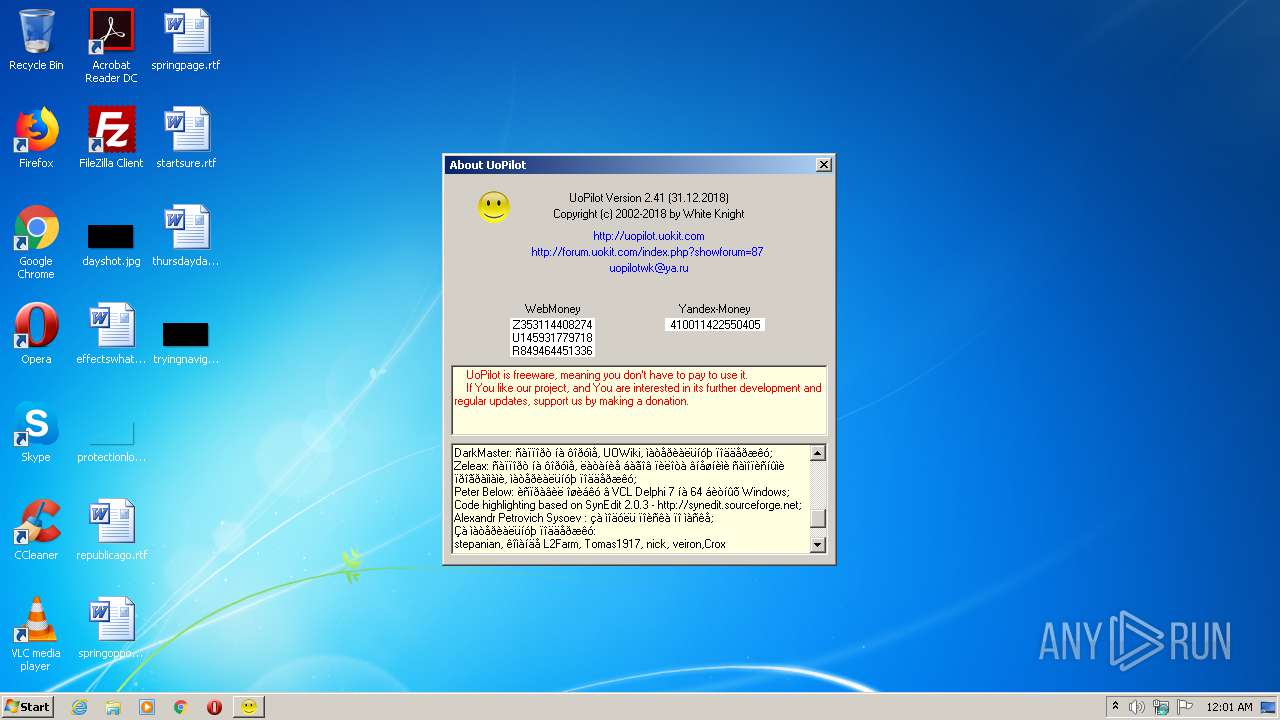The width and height of the screenshot is (1280, 720).
Task: Select the springoppor... document icon
Action: click(111, 628)
